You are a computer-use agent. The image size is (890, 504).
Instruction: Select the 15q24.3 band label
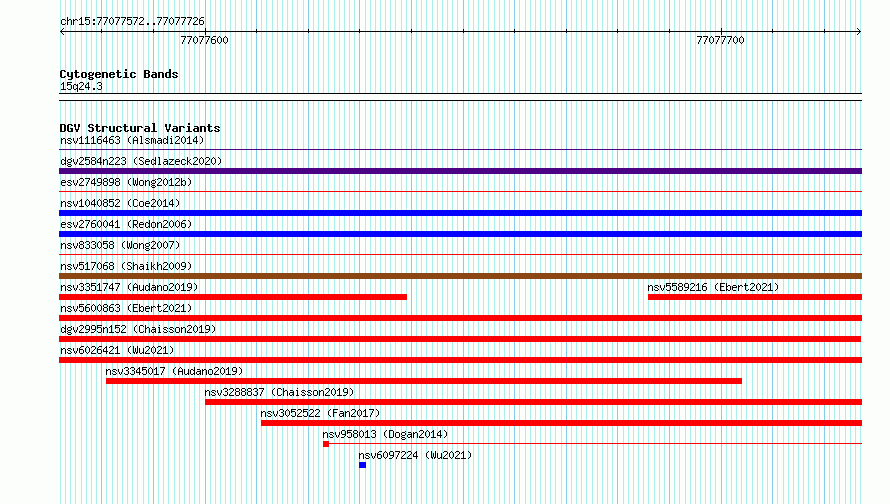coord(81,86)
